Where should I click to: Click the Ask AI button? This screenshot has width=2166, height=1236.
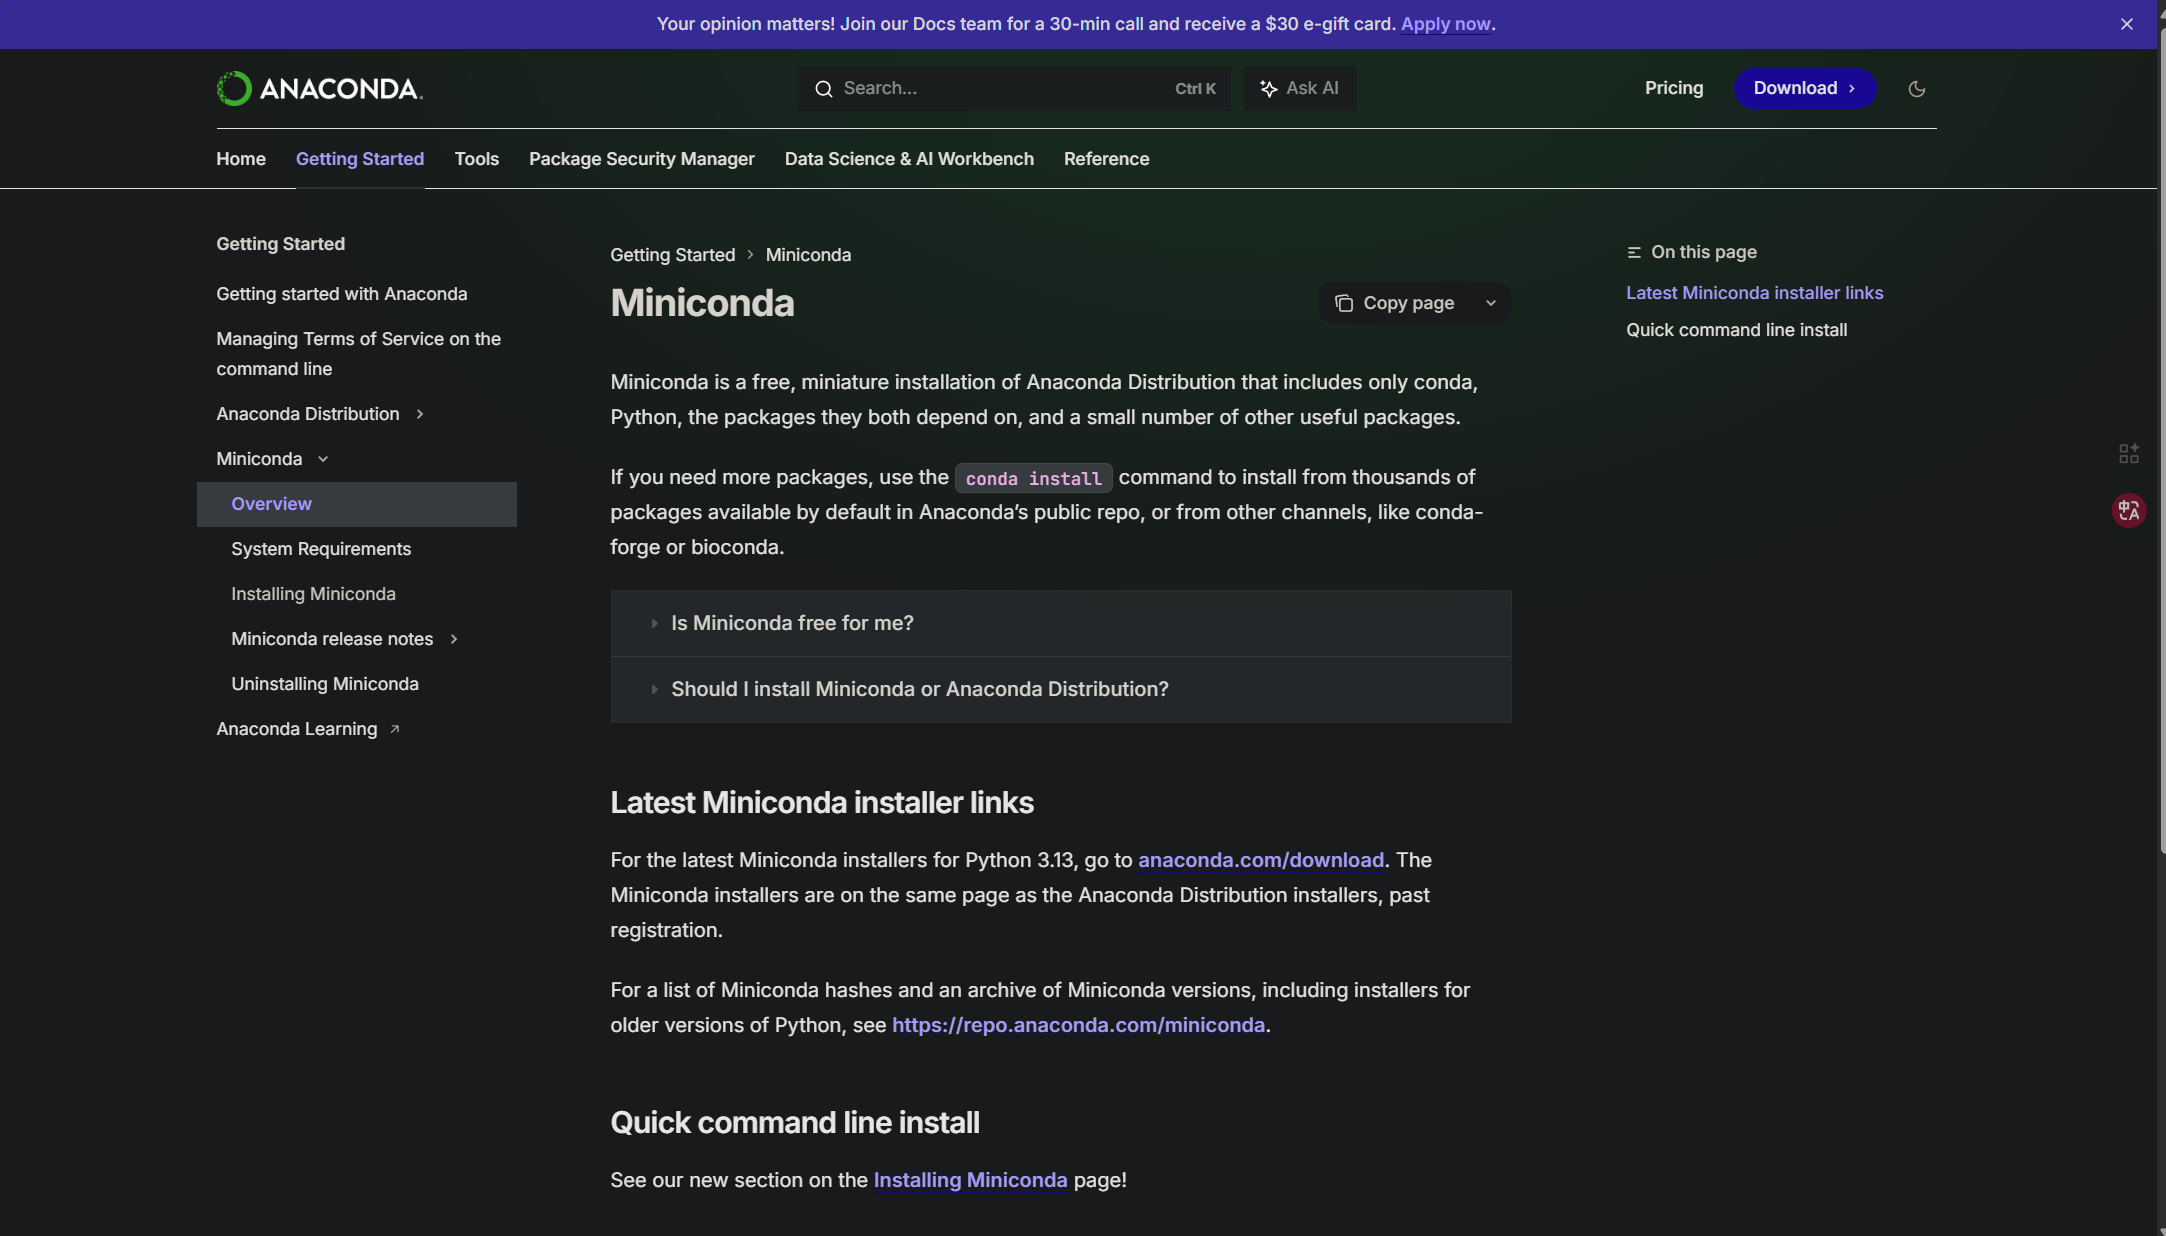1300,88
